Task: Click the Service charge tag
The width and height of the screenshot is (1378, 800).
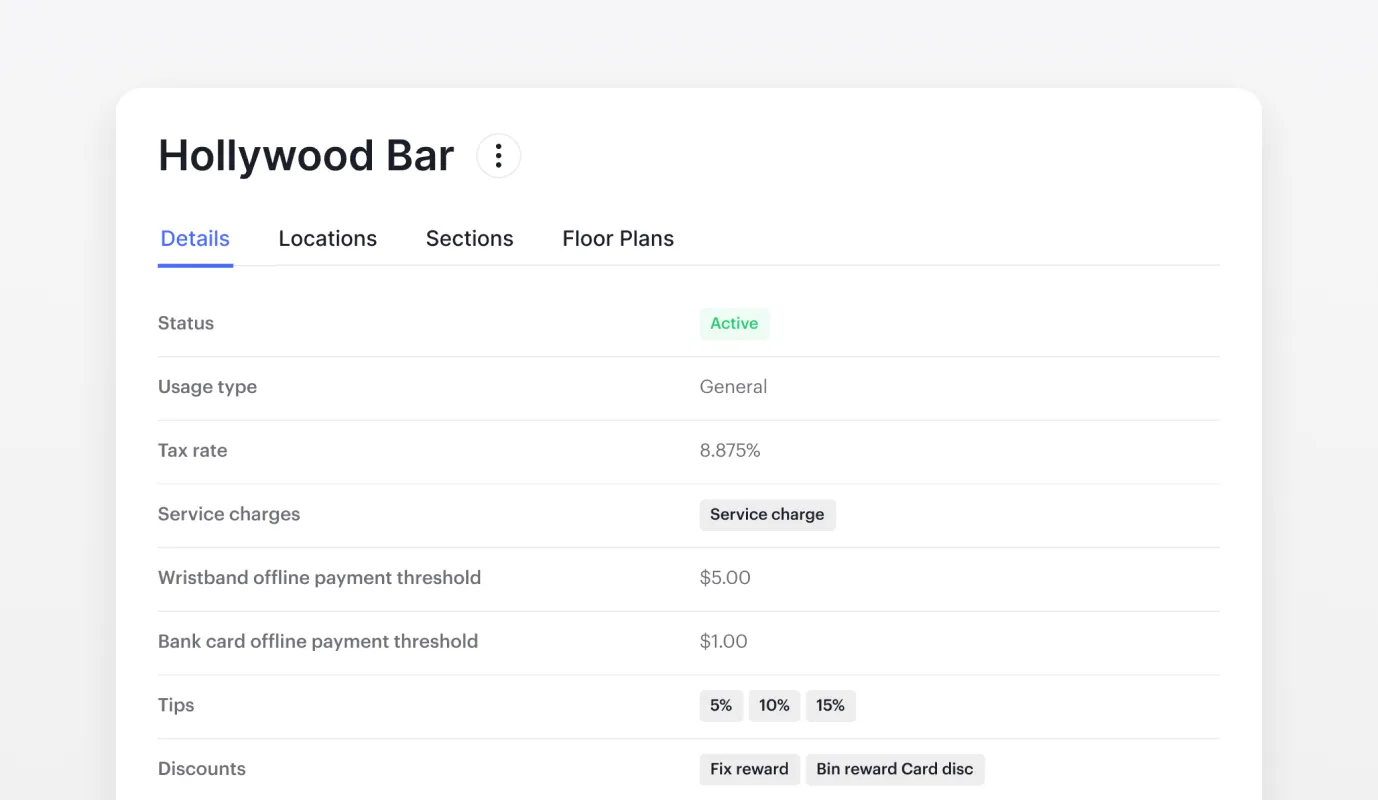Action: coord(767,515)
